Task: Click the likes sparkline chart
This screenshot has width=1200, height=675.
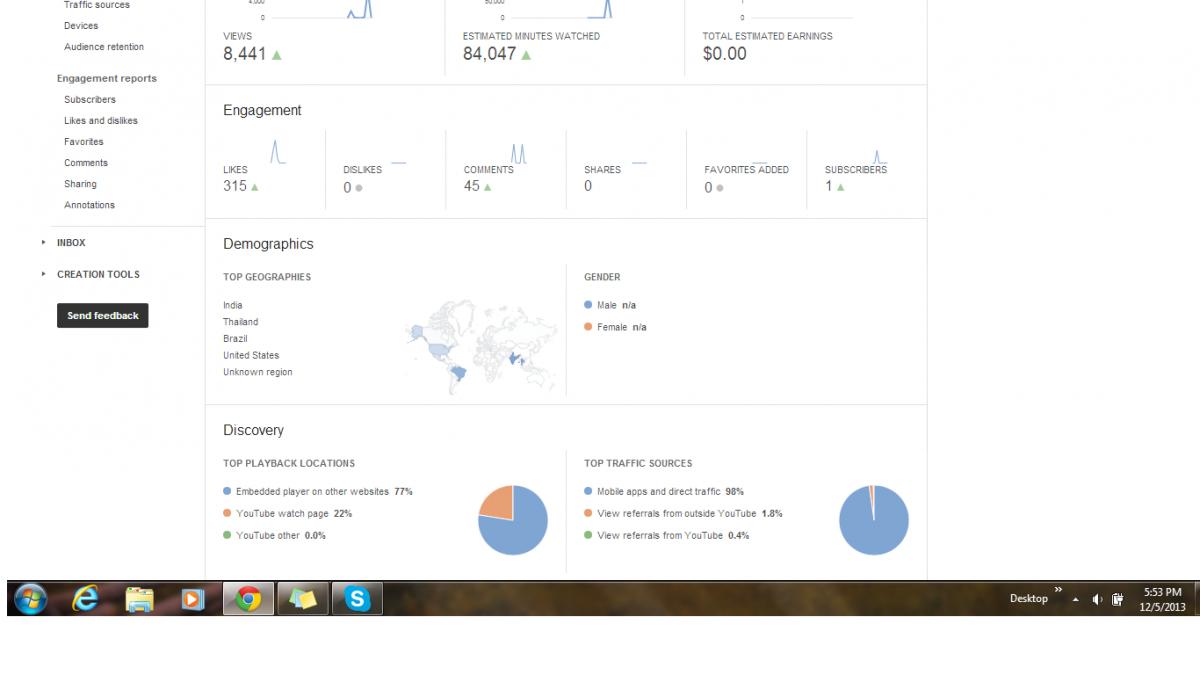Action: (277, 152)
